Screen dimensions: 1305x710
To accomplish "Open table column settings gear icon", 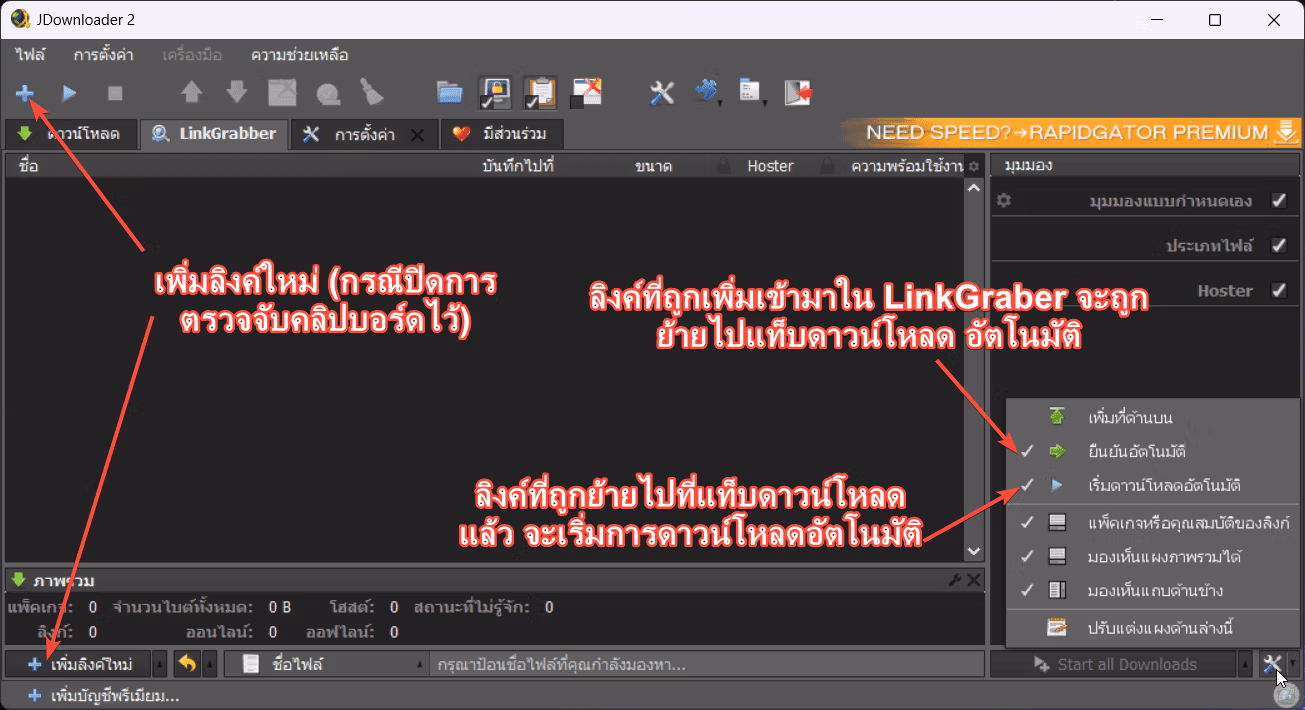I will pyautogui.click(x=973, y=166).
